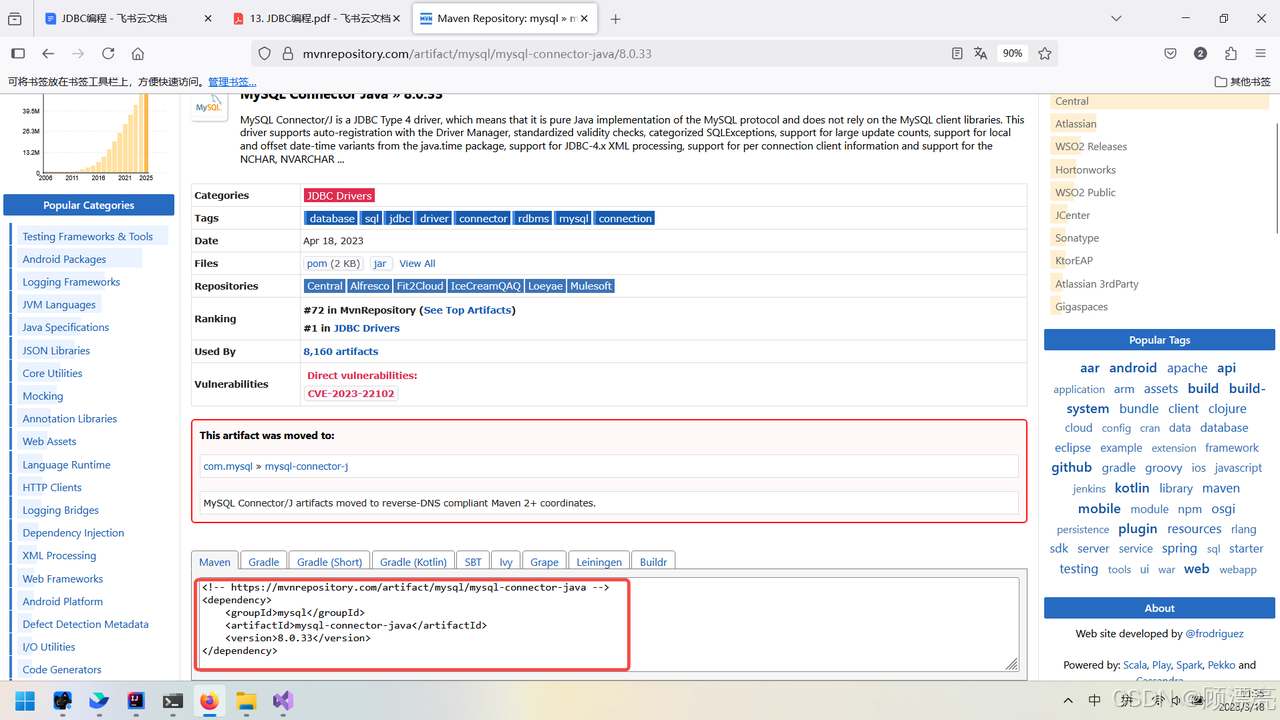Select the Ivy tab
The width and height of the screenshot is (1280, 720).
507,562
